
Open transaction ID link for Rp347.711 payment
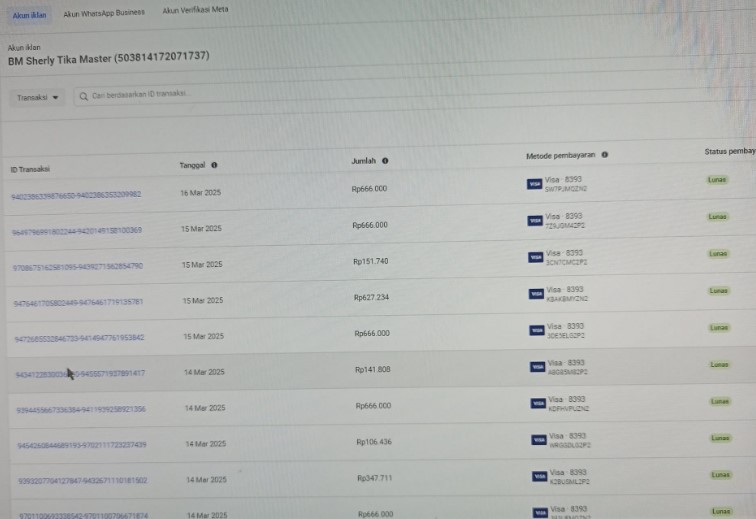coord(81,480)
